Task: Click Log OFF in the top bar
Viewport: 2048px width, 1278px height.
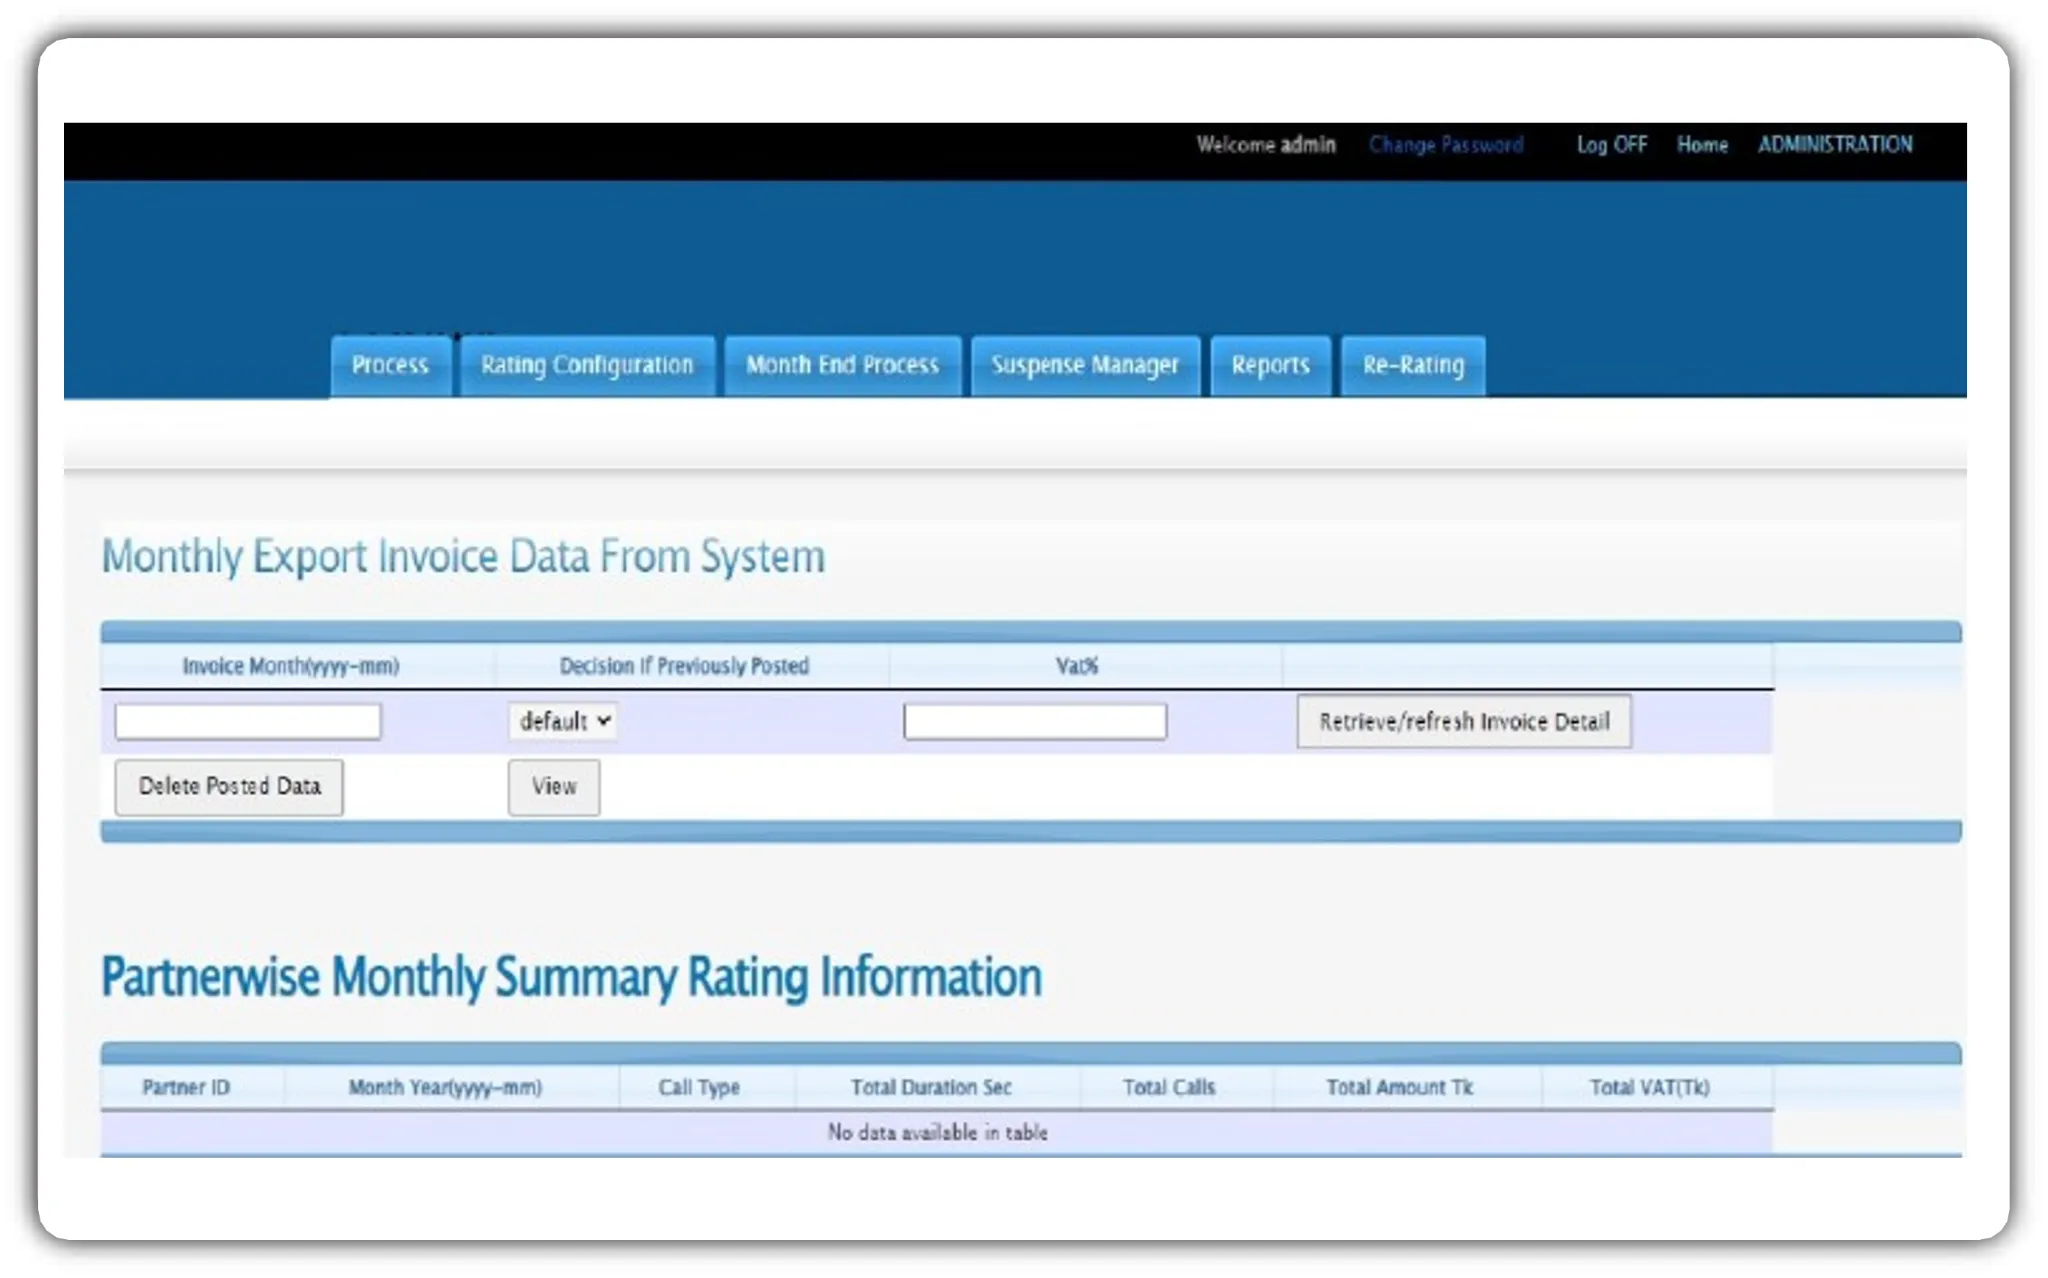Action: [x=1612, y=145]
